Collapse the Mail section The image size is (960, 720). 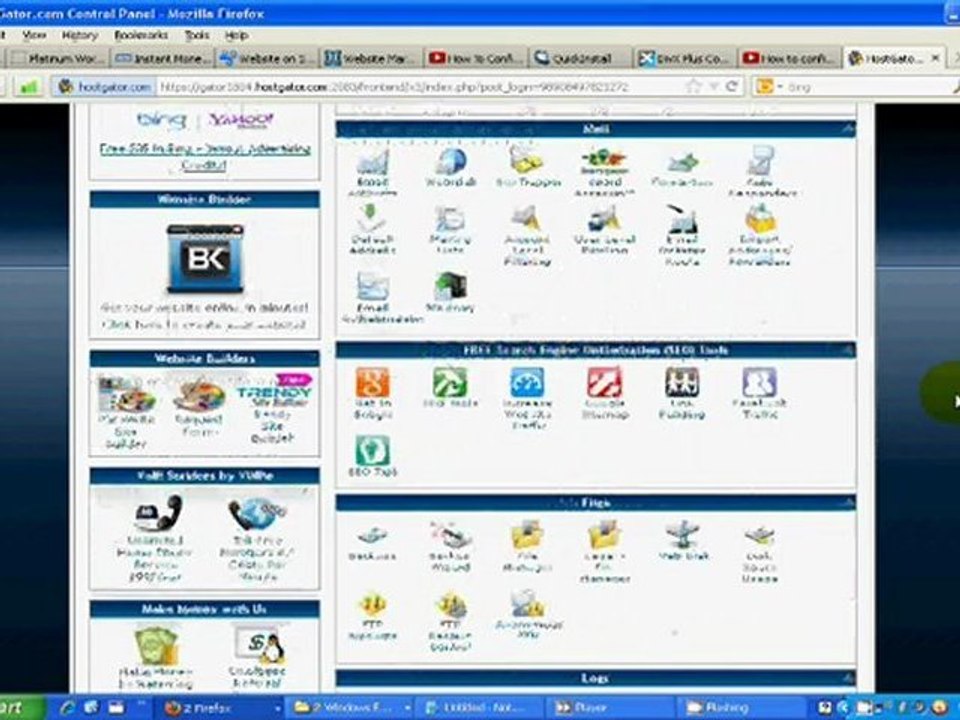click(847, 129)
